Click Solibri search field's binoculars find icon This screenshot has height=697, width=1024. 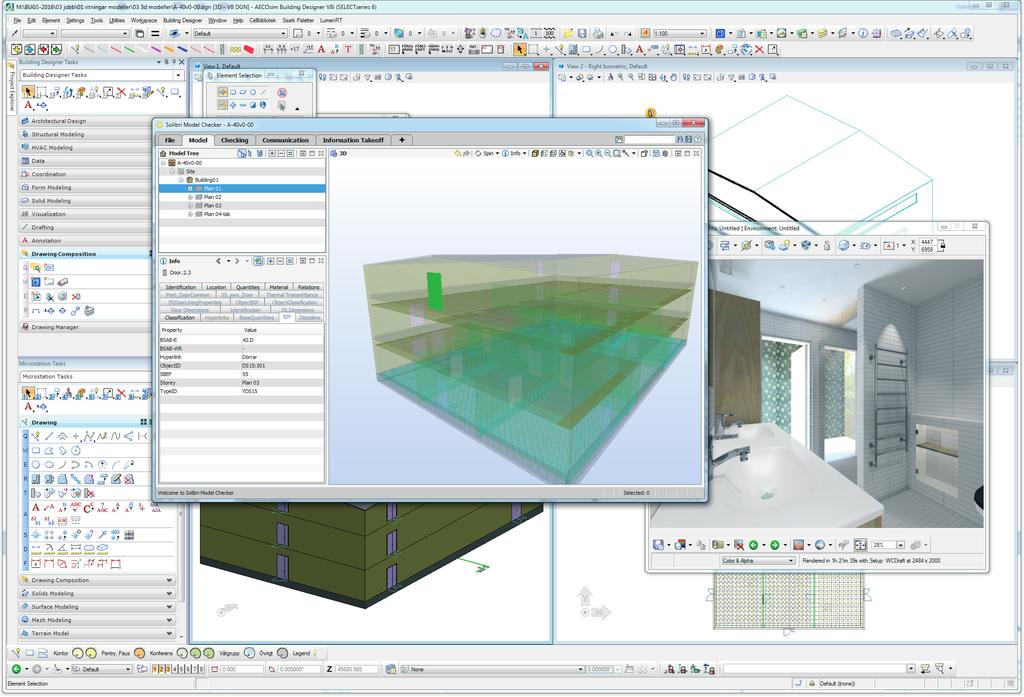point(680,139)
